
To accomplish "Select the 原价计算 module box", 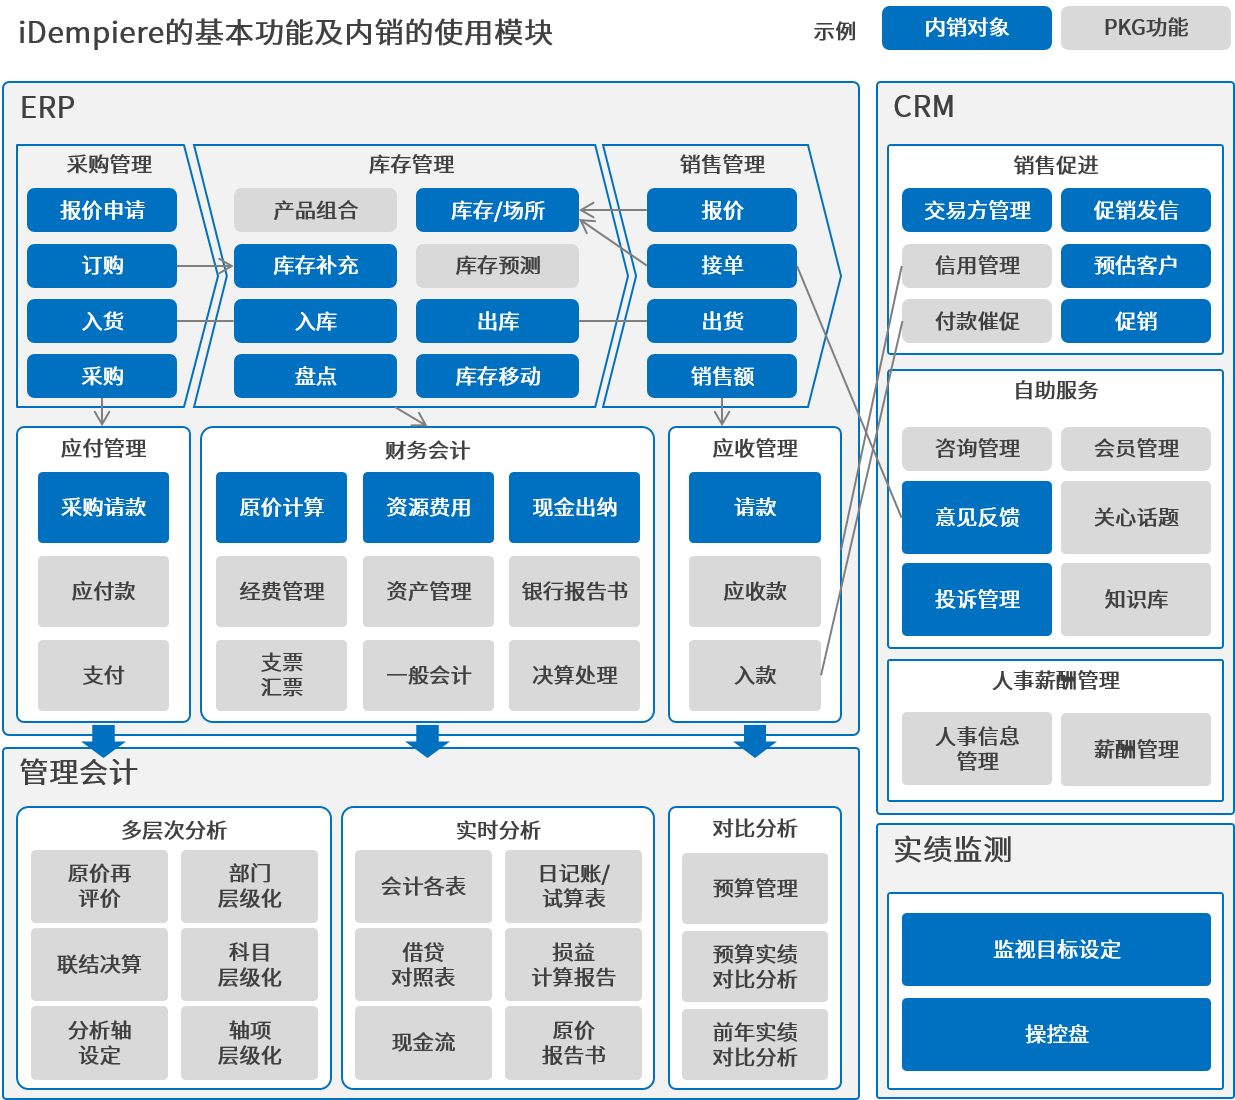I will click(x=281, y=508).
